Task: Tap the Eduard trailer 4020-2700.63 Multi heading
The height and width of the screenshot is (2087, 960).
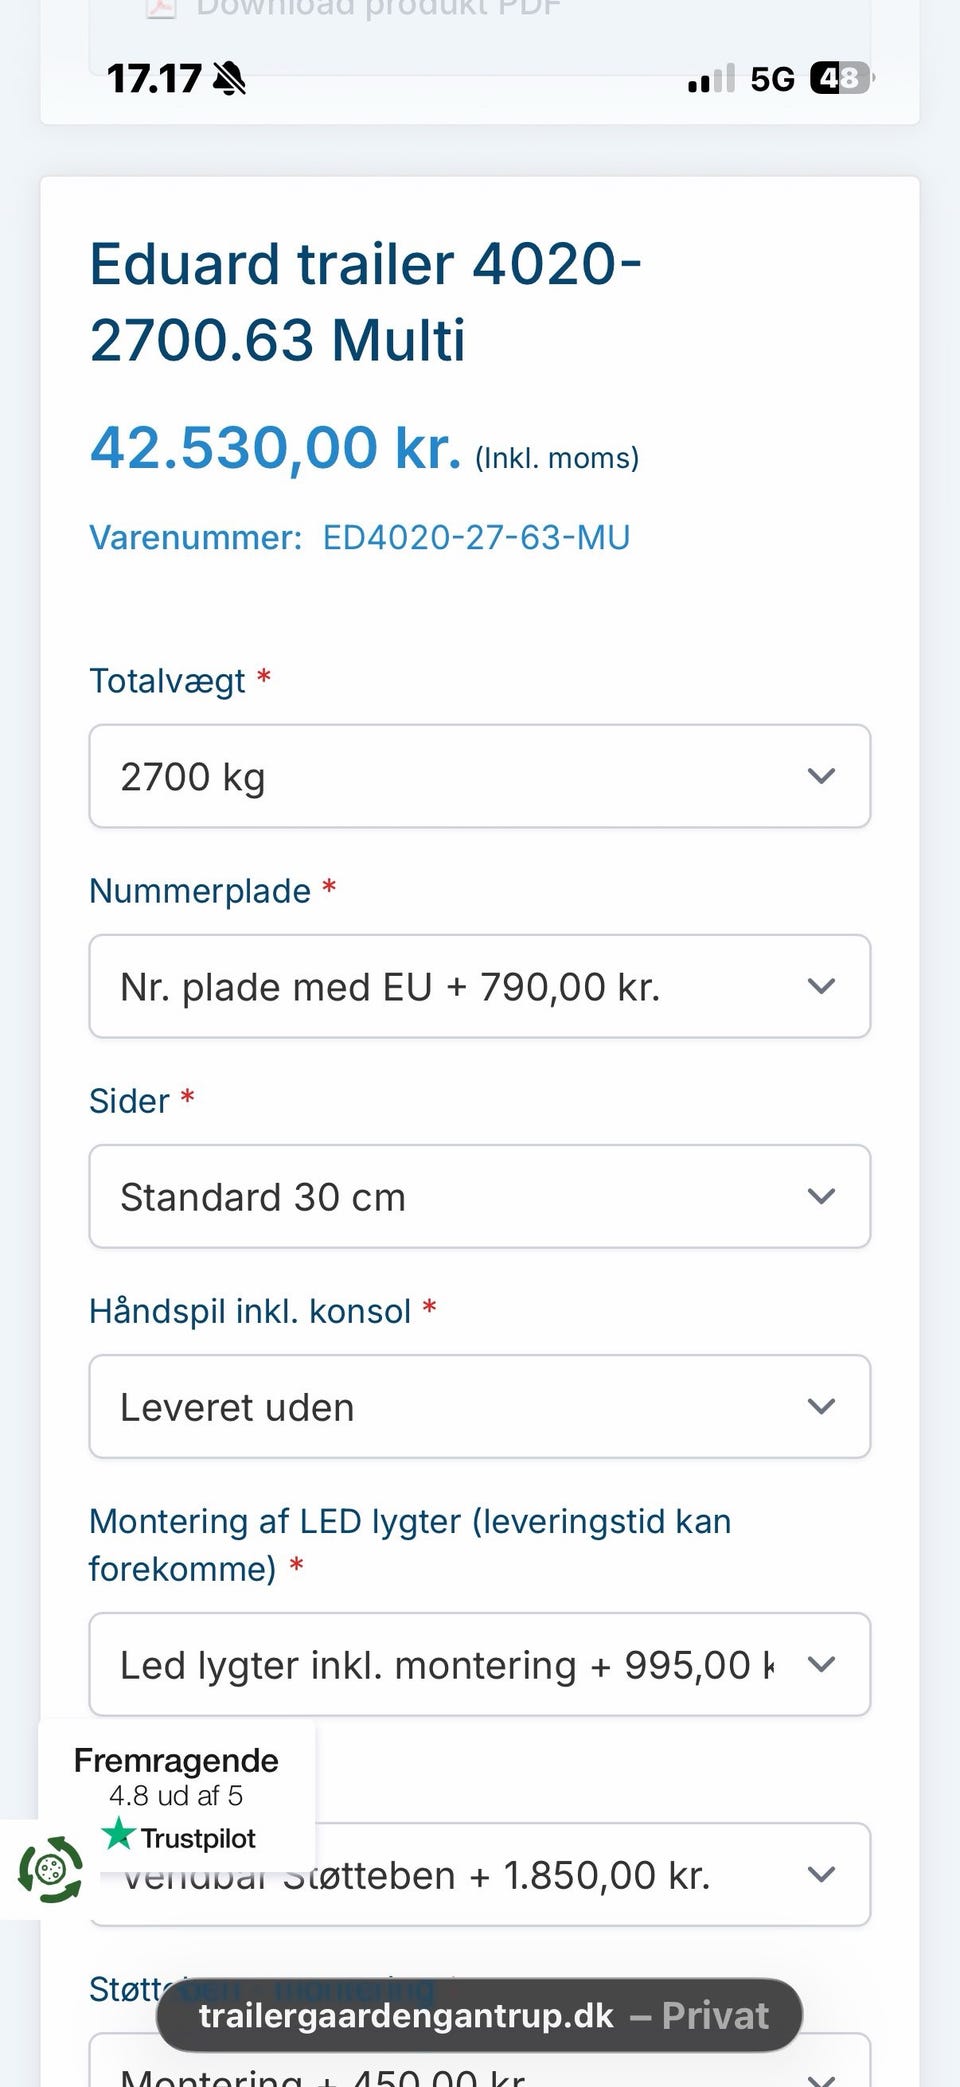Action: pyautogui.click(x=365, y=301)
